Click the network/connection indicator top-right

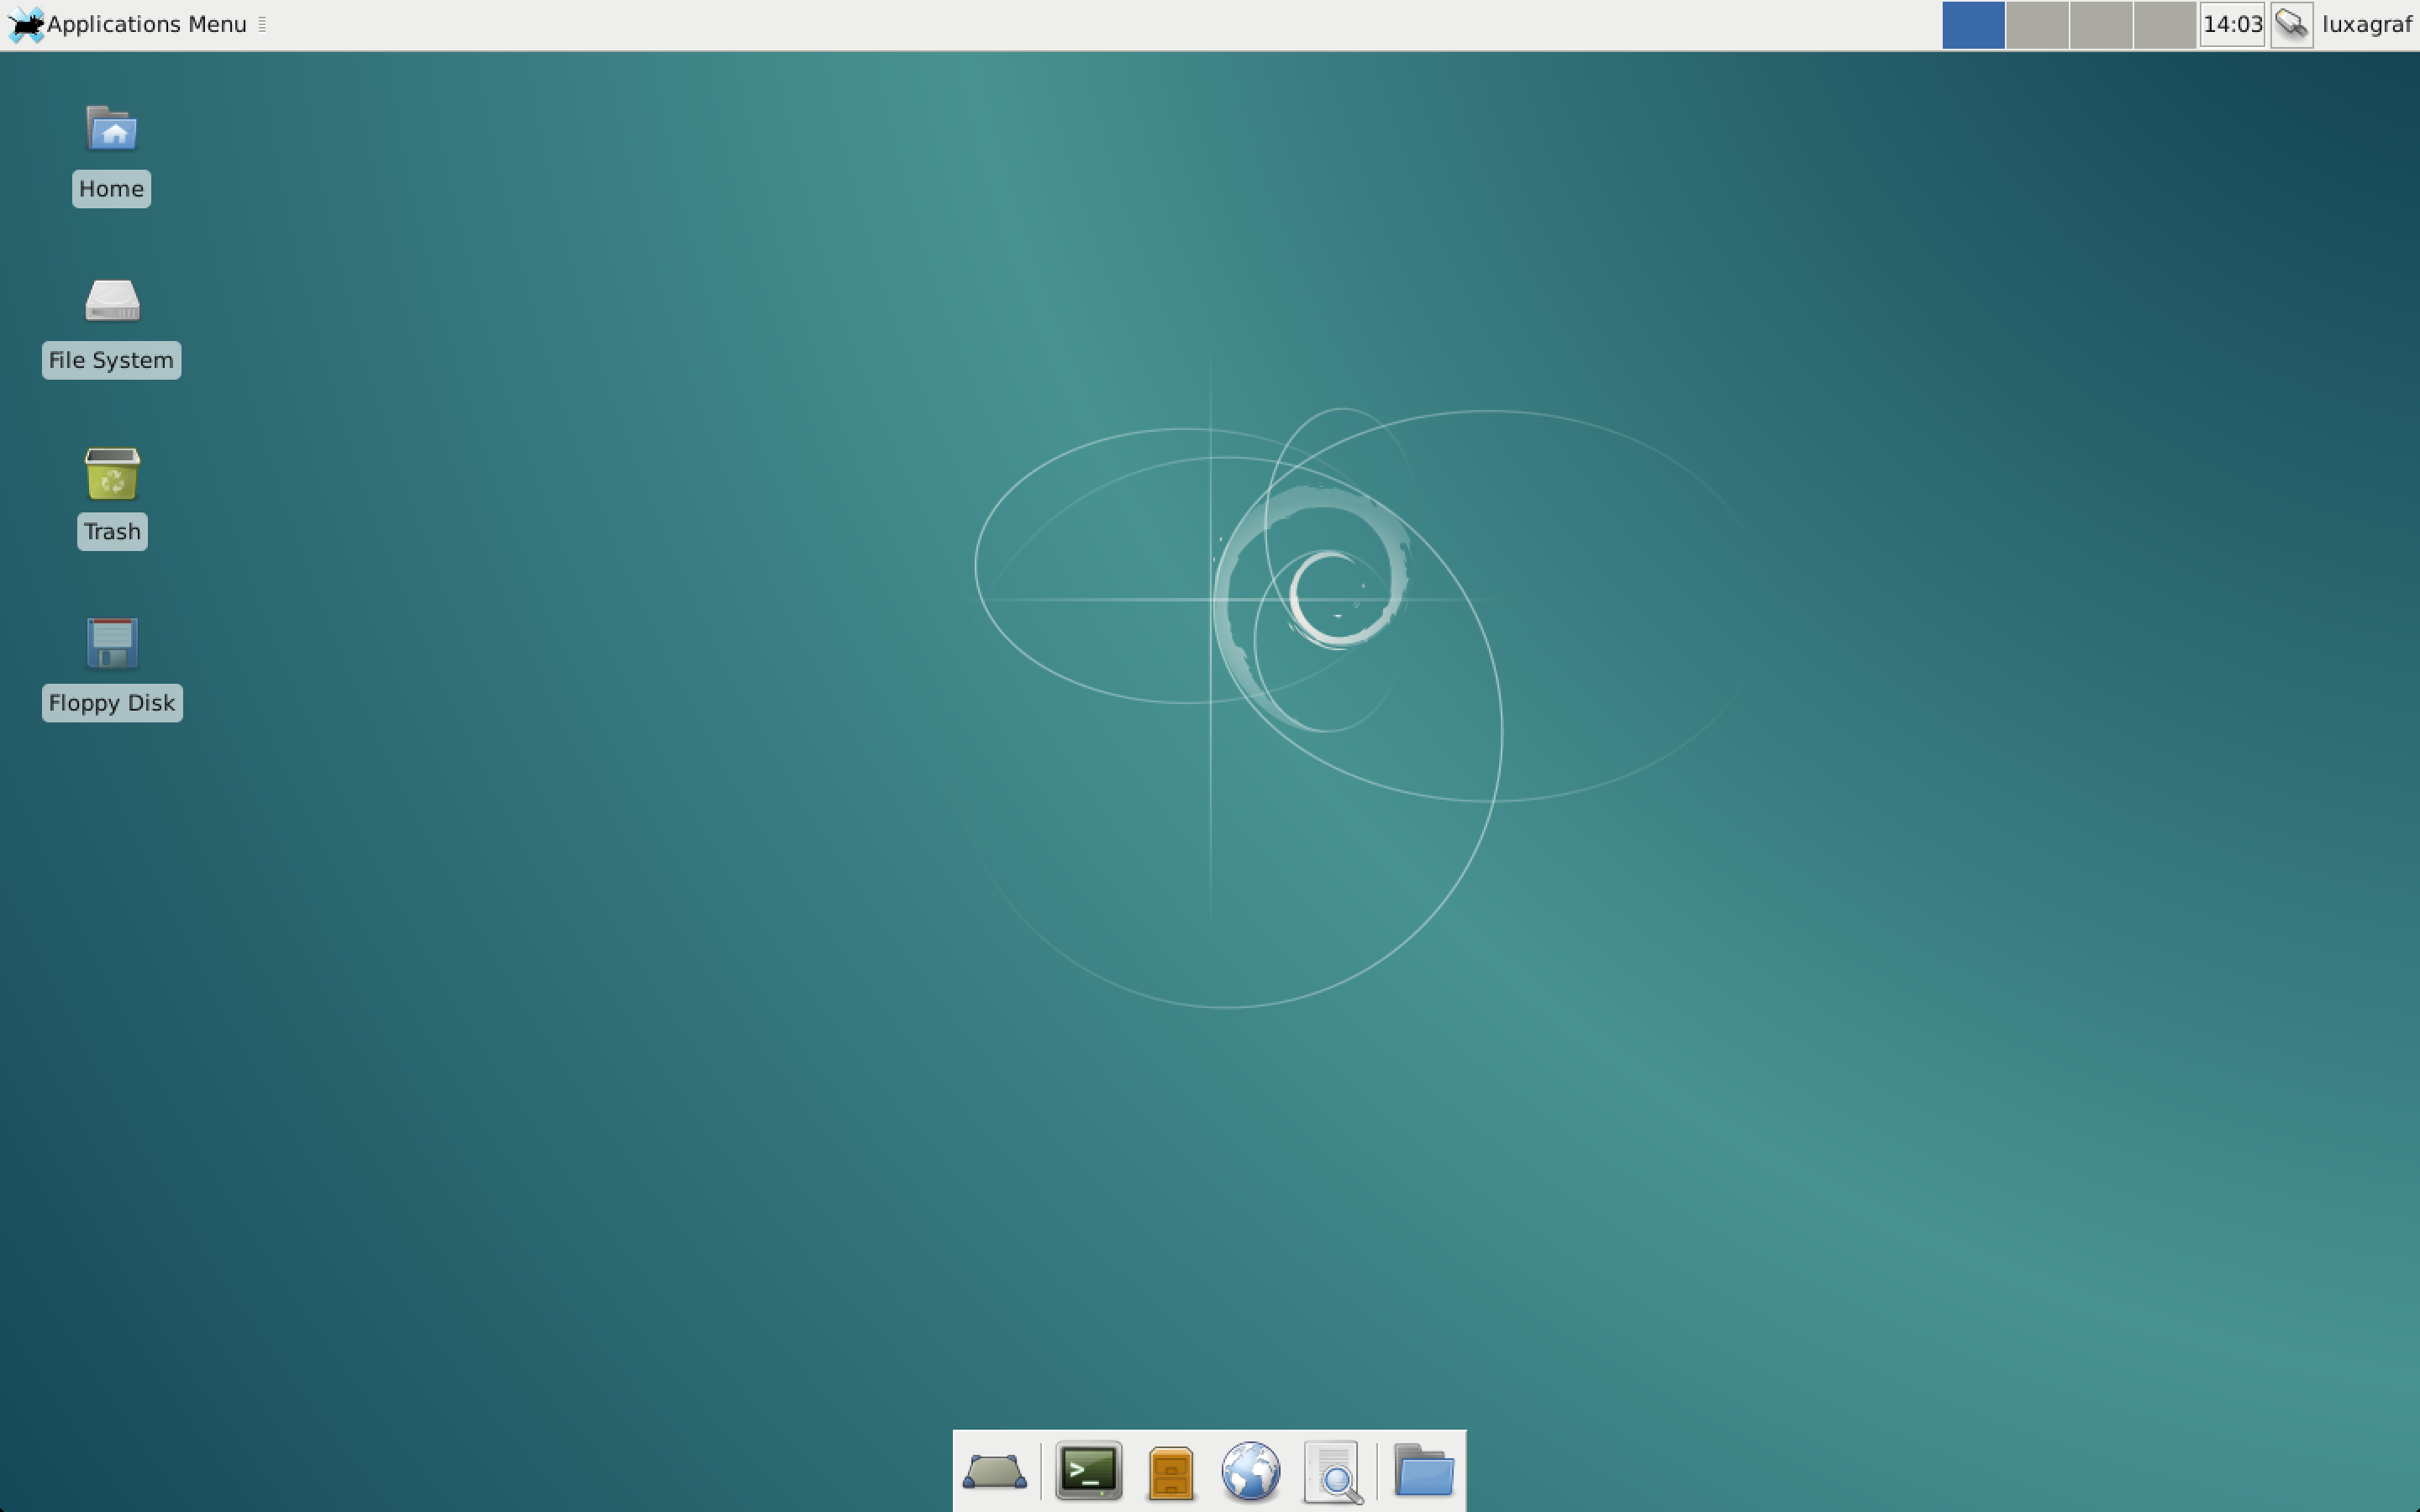(2291, 24)
